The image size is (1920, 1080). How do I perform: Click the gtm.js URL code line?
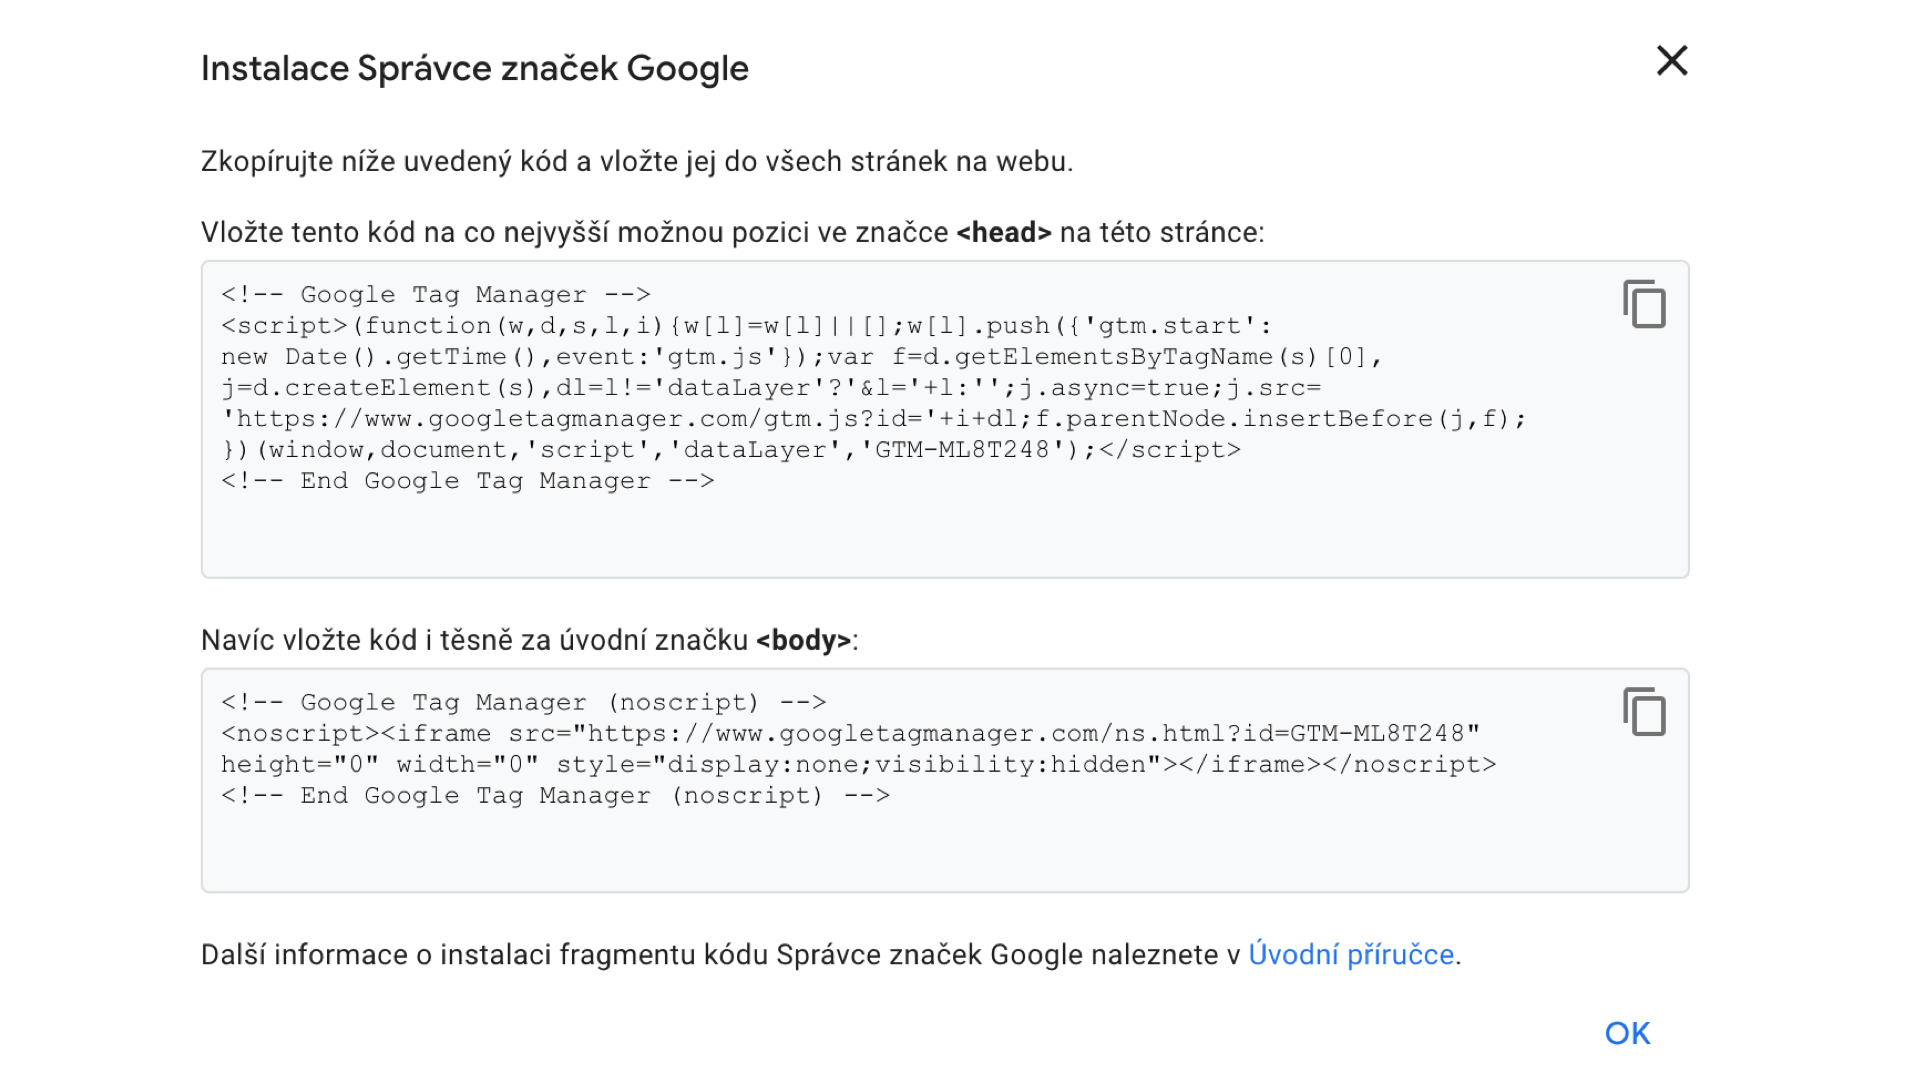click(872, 419)
